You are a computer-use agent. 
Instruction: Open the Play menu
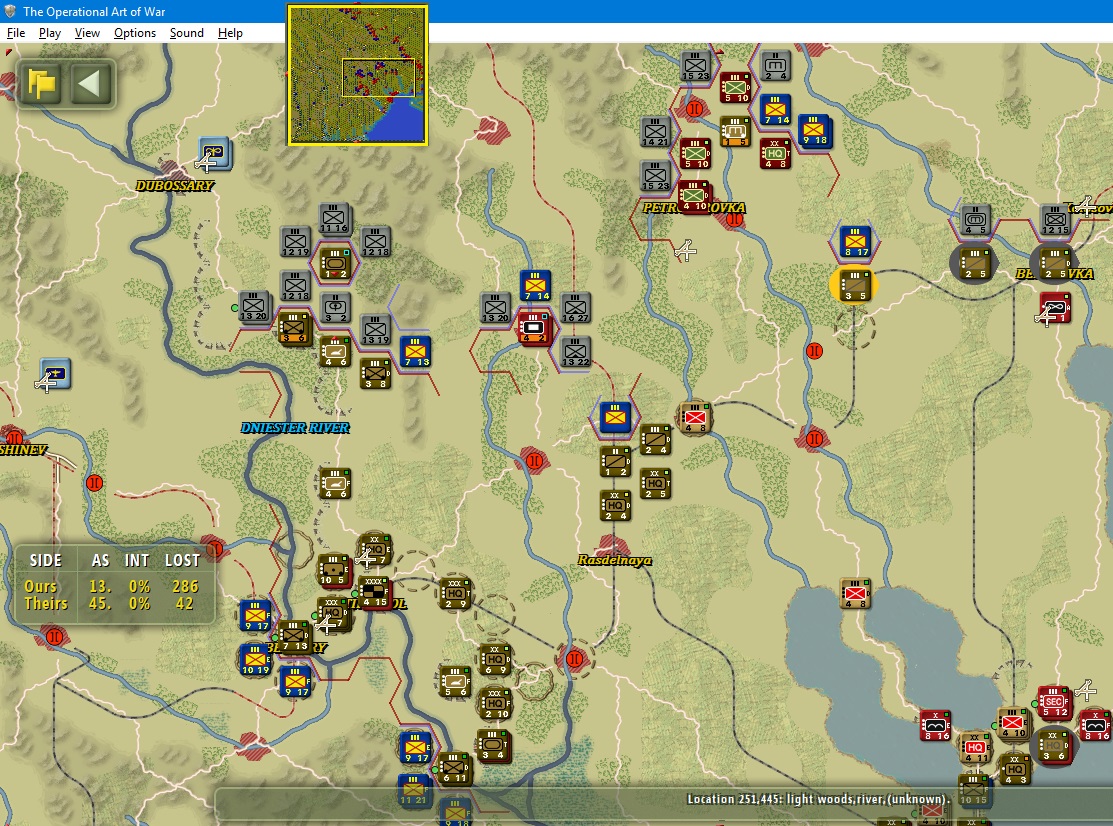50,33
